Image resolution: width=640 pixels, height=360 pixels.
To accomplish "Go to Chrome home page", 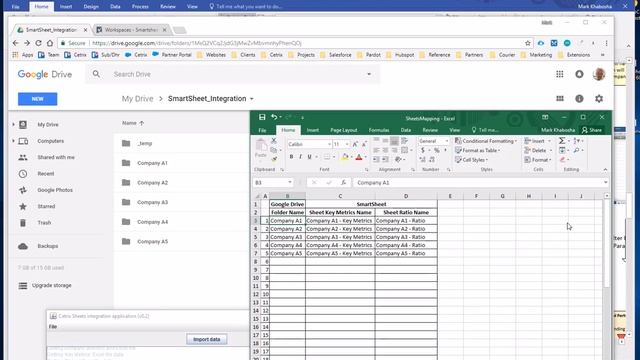I will pyautogui.click(x=50, y=43).
